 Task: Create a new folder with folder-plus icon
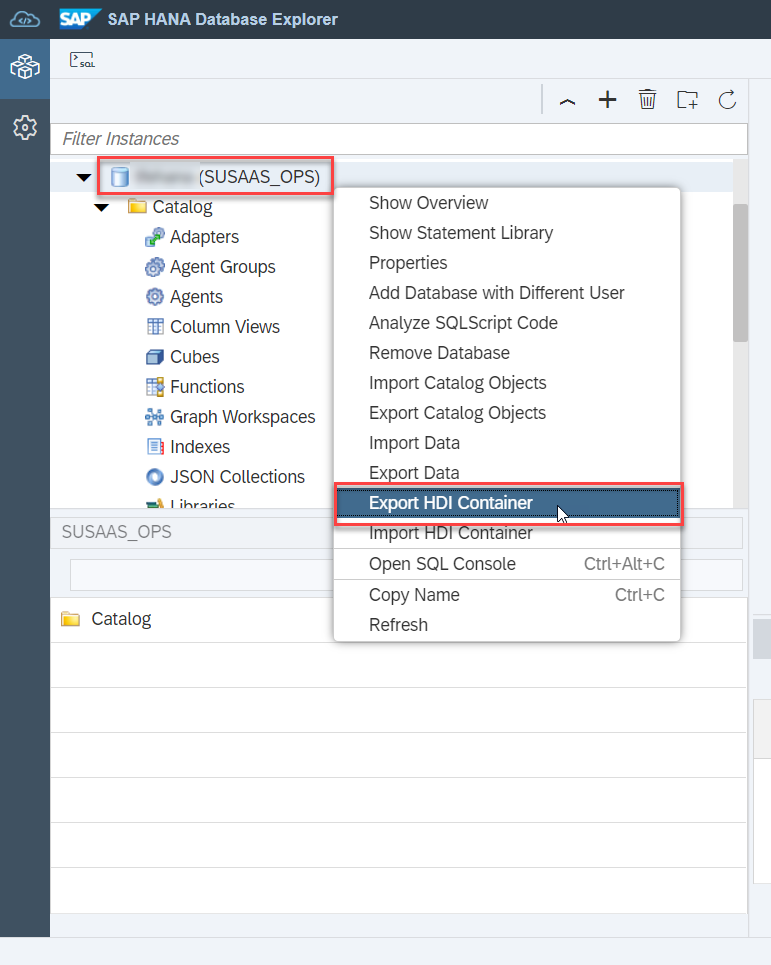coord(687,100)
